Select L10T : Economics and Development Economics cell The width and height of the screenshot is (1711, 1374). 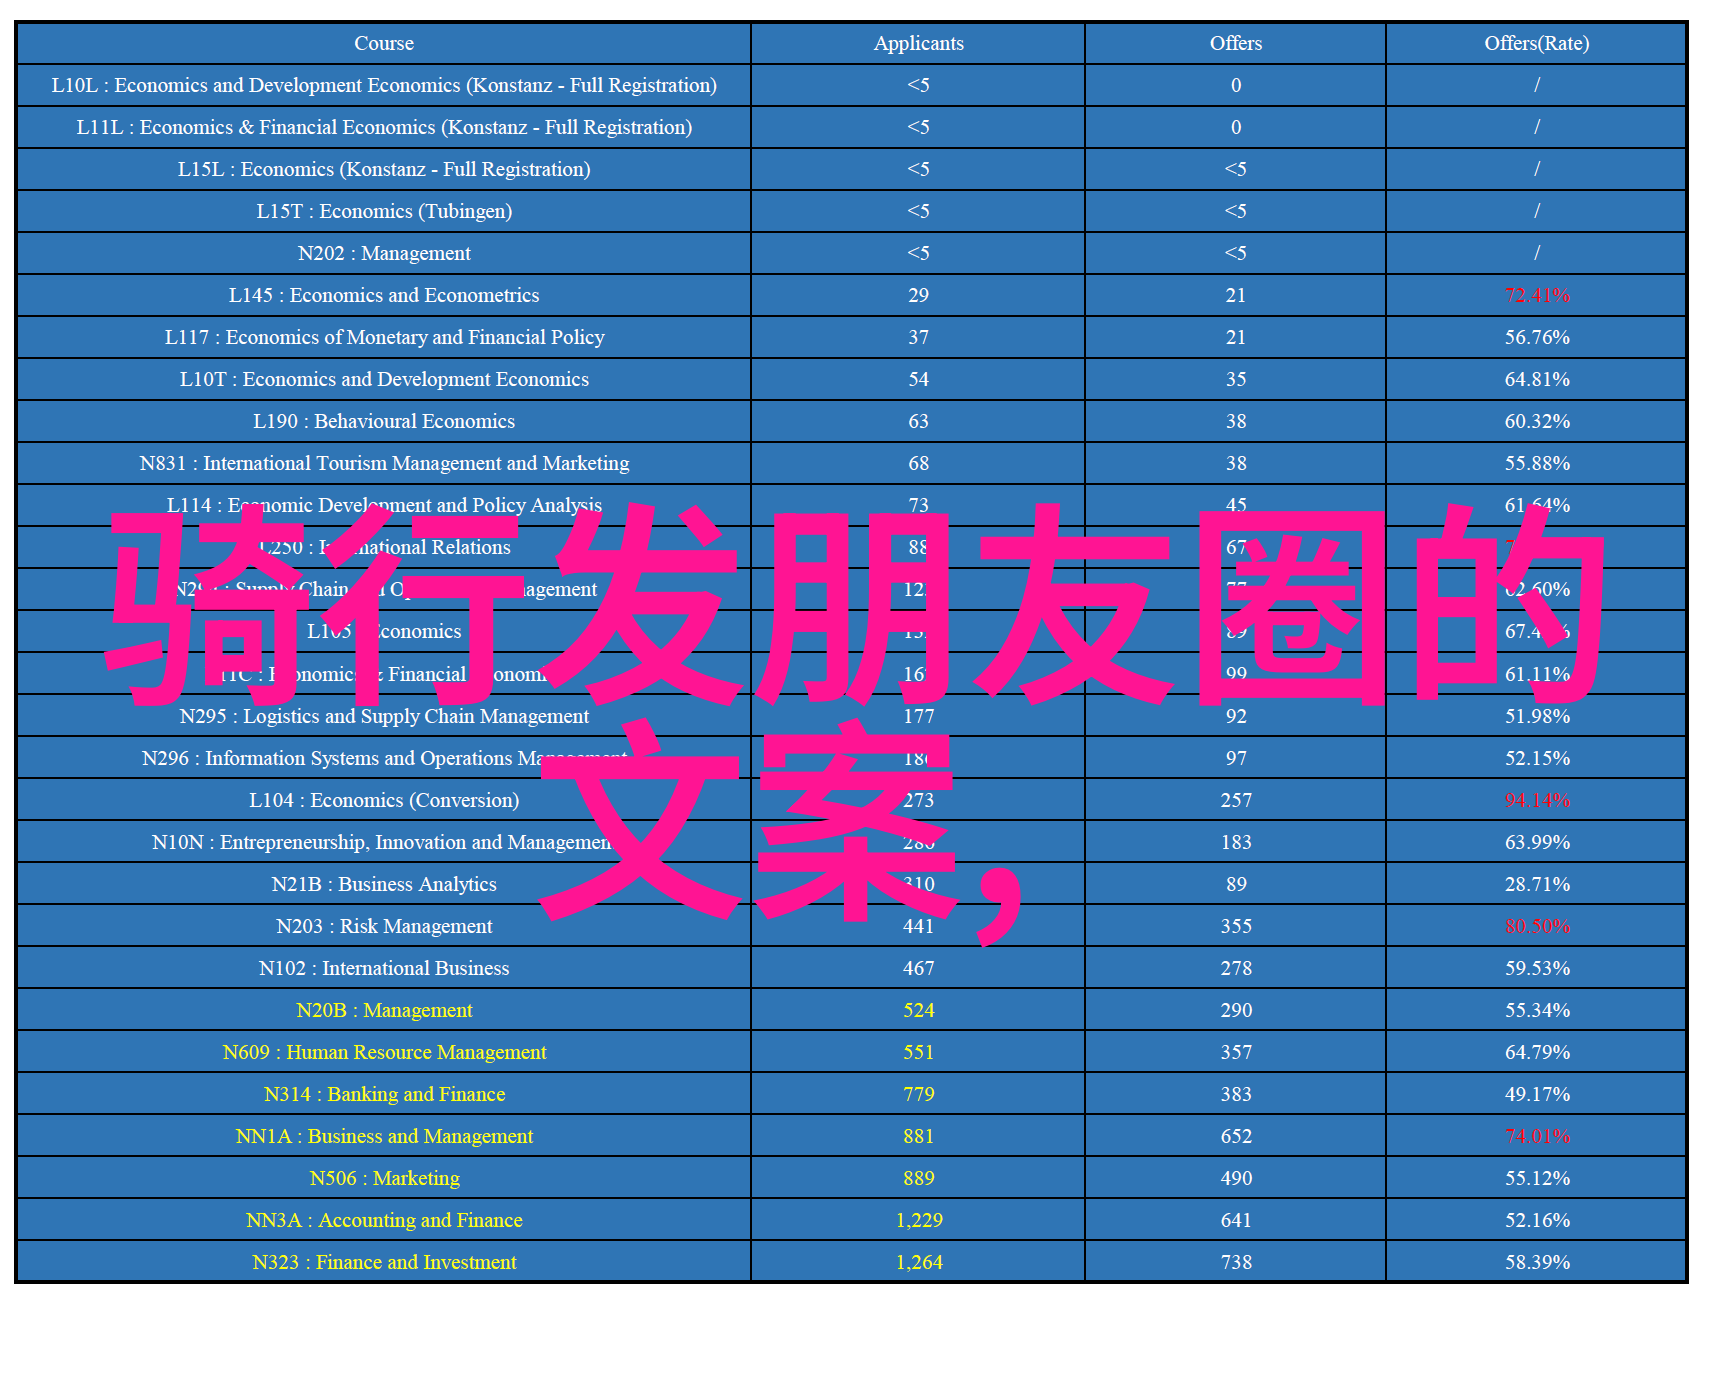(x=384, y=379)
